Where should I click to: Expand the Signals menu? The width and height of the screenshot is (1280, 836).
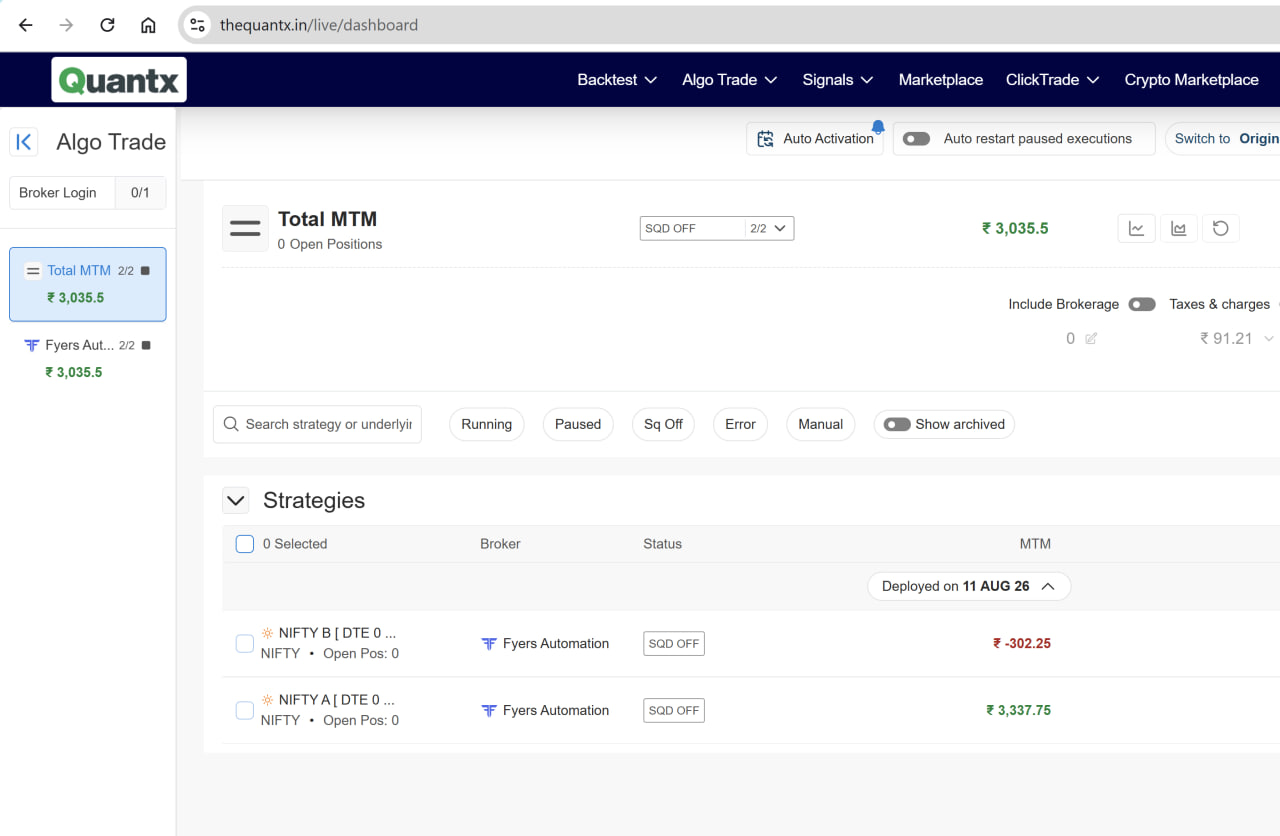point(838,80)
